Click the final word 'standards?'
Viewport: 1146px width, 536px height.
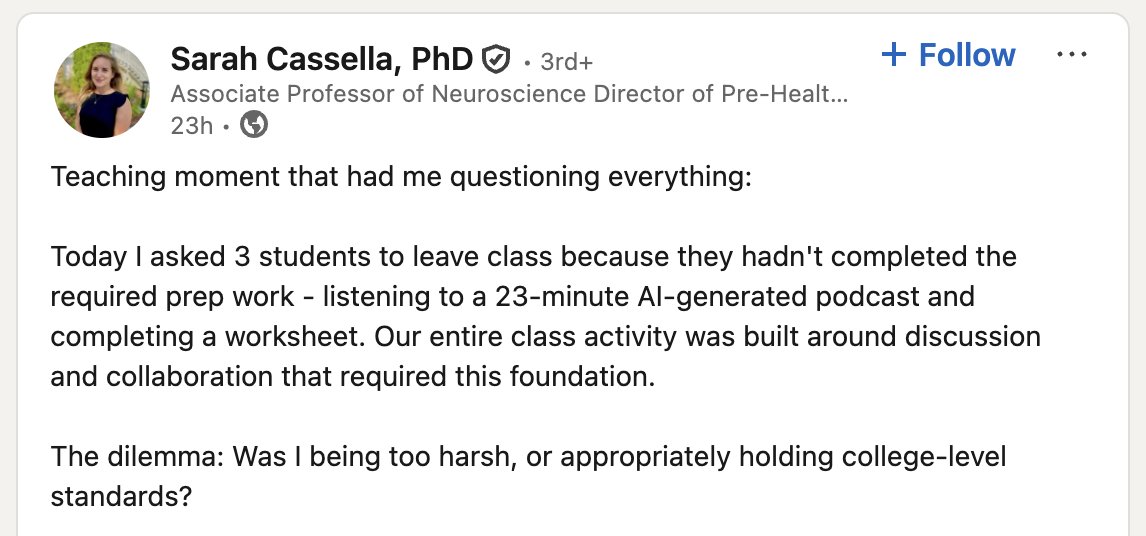click(x=121, y=497)
